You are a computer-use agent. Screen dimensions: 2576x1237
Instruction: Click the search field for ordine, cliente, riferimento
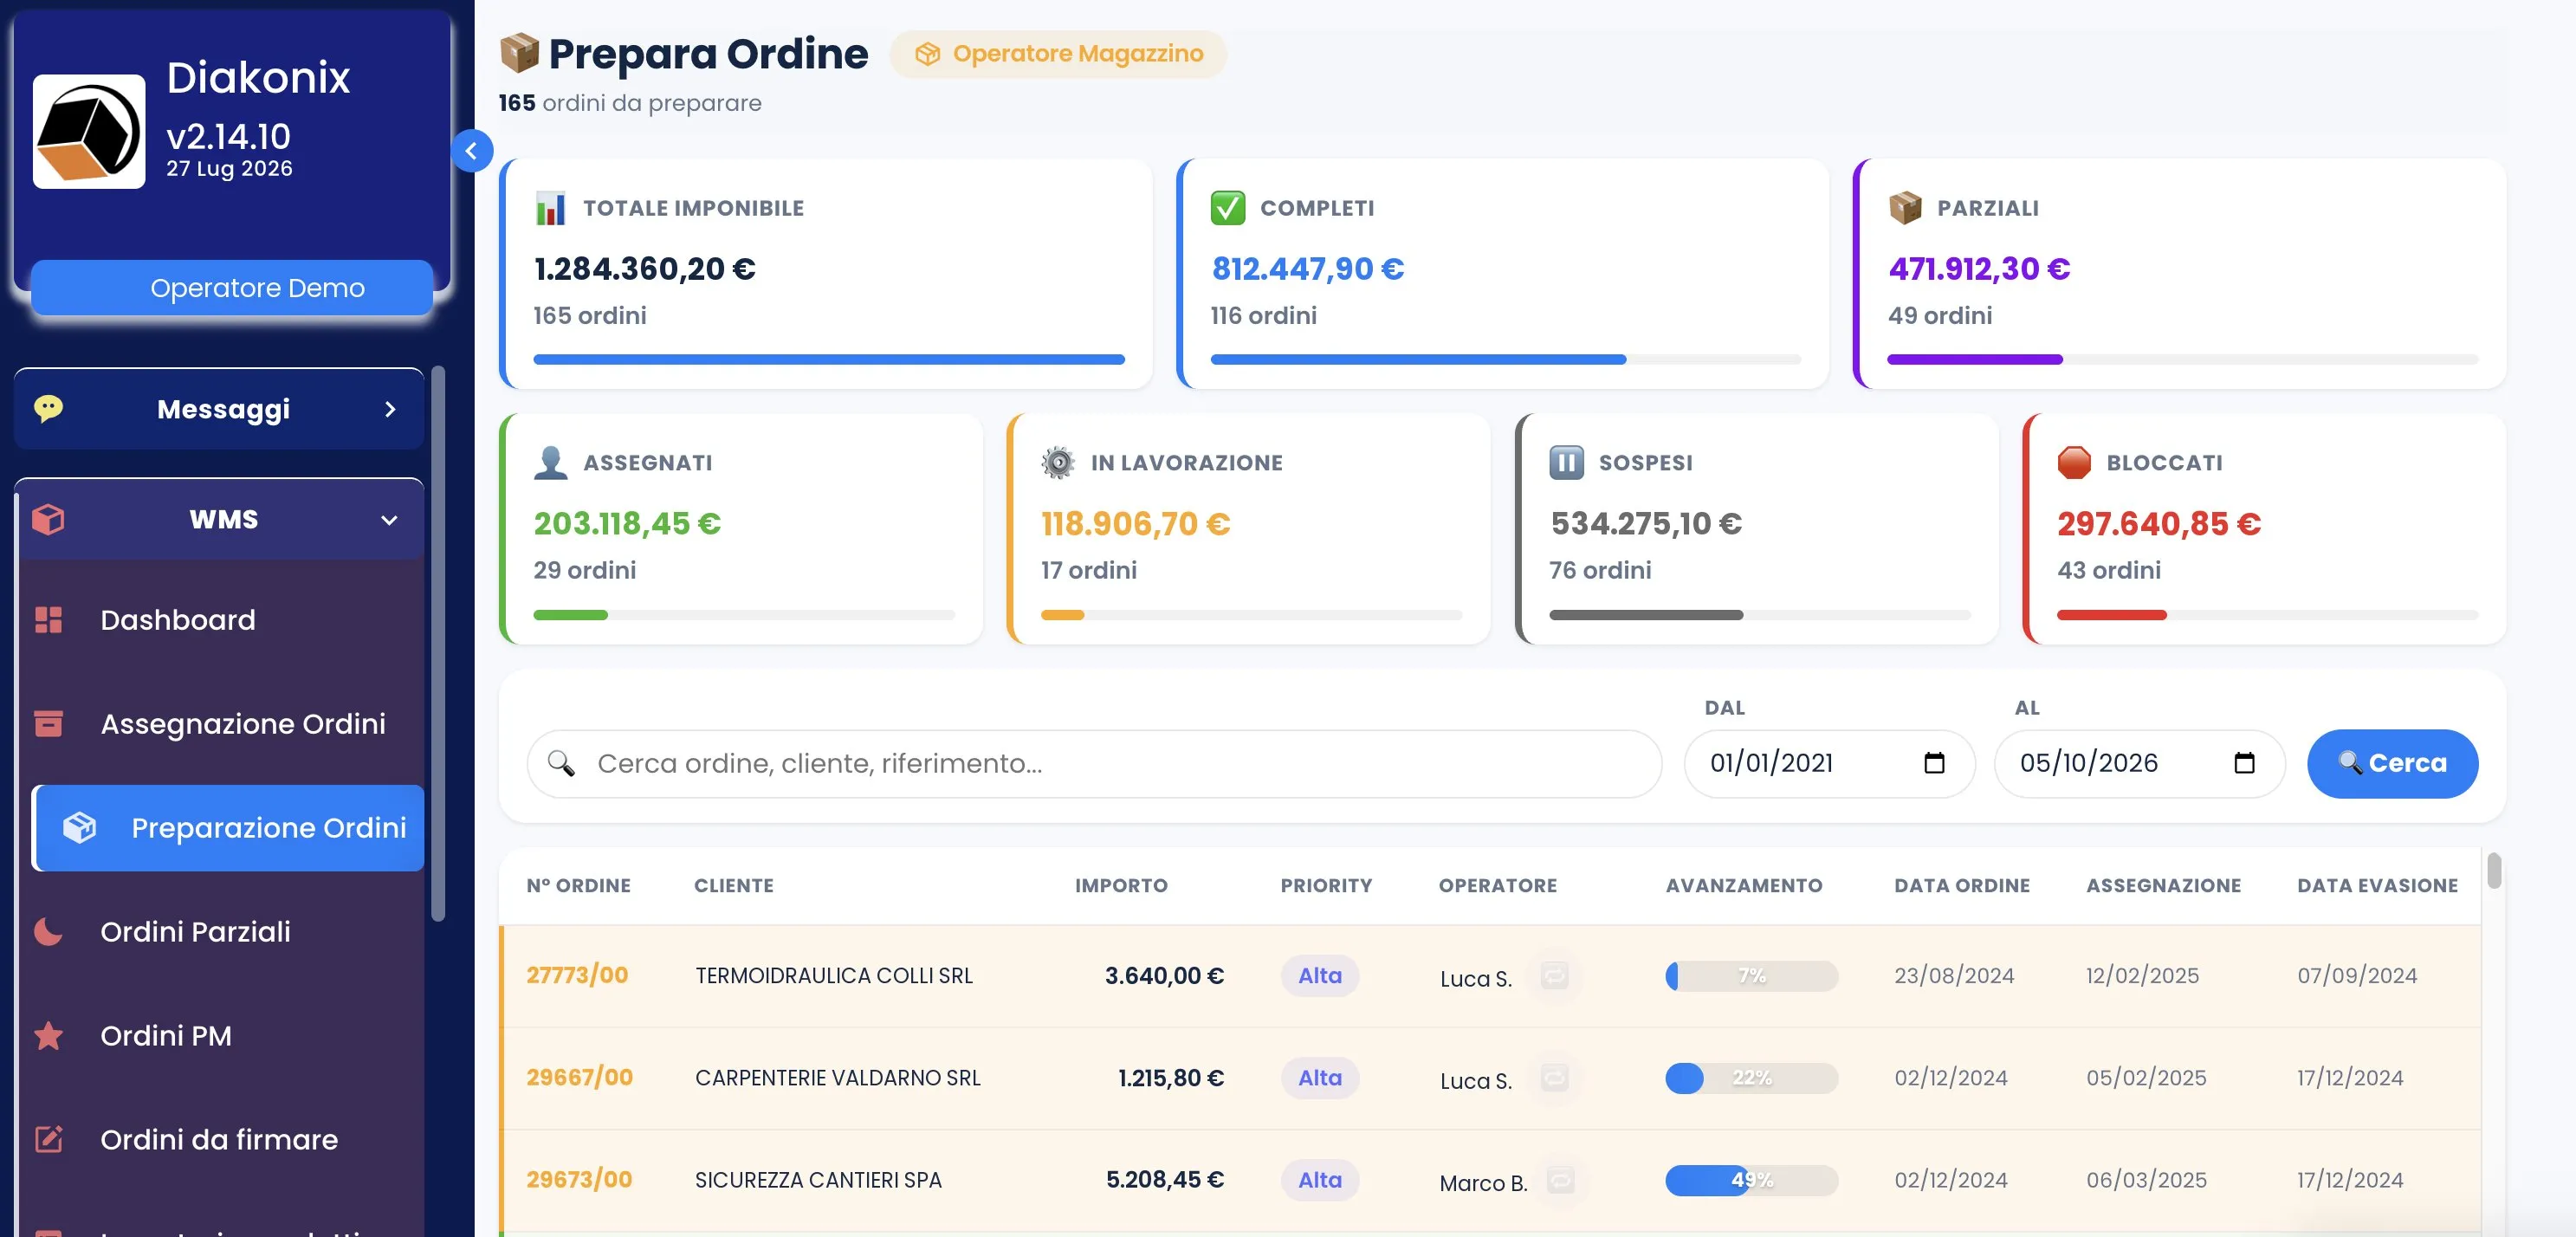1094,763
